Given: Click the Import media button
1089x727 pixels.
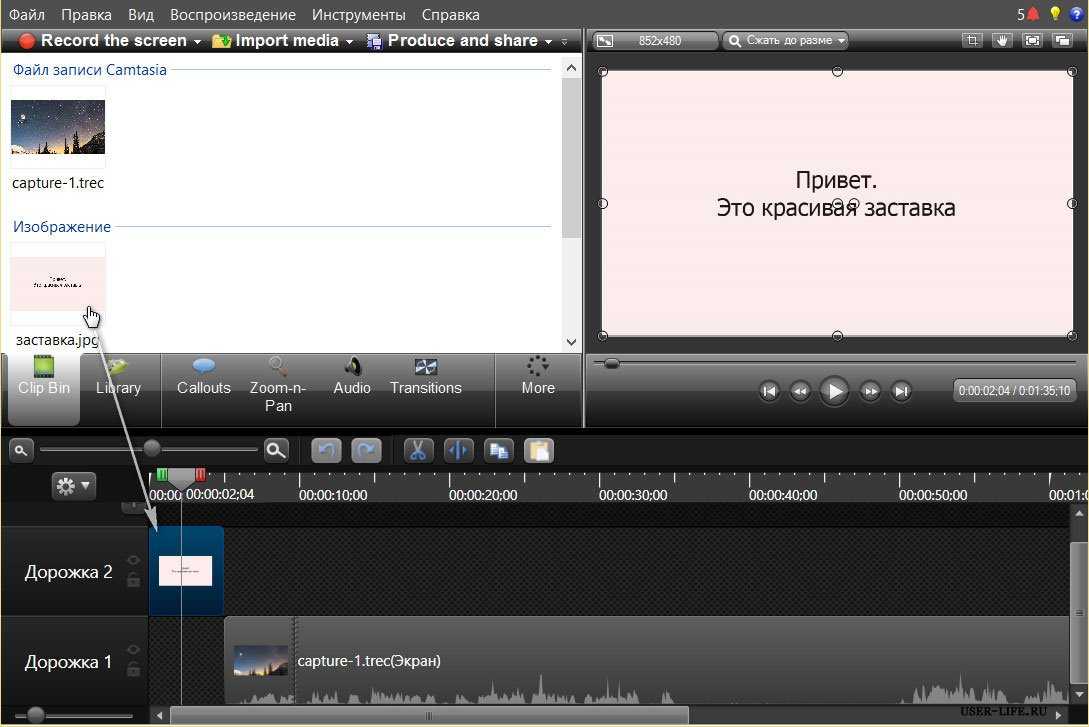Looking at the screenshot, I should coord(283,41).
